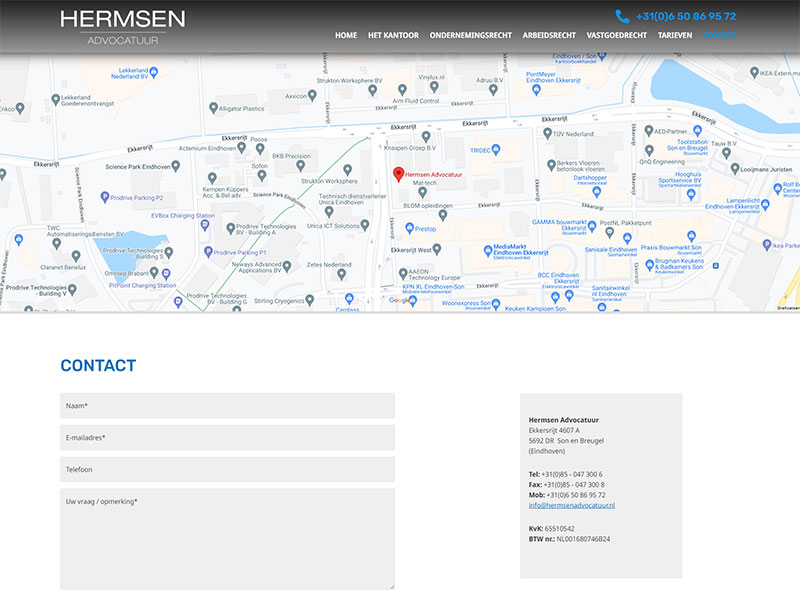Click the Hermsen Advocatuur logo
This screenshot has width=800, height=600.
tap(122, 28)
